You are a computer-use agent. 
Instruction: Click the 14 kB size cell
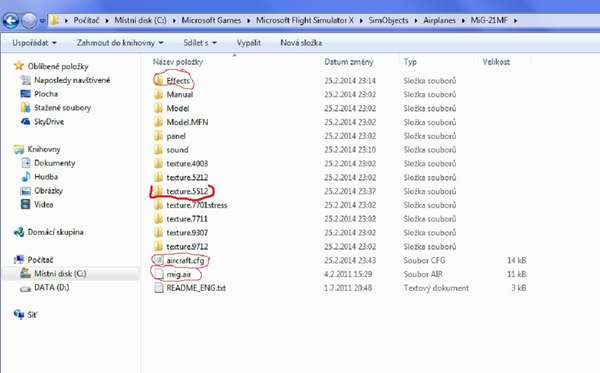[517, 261]
